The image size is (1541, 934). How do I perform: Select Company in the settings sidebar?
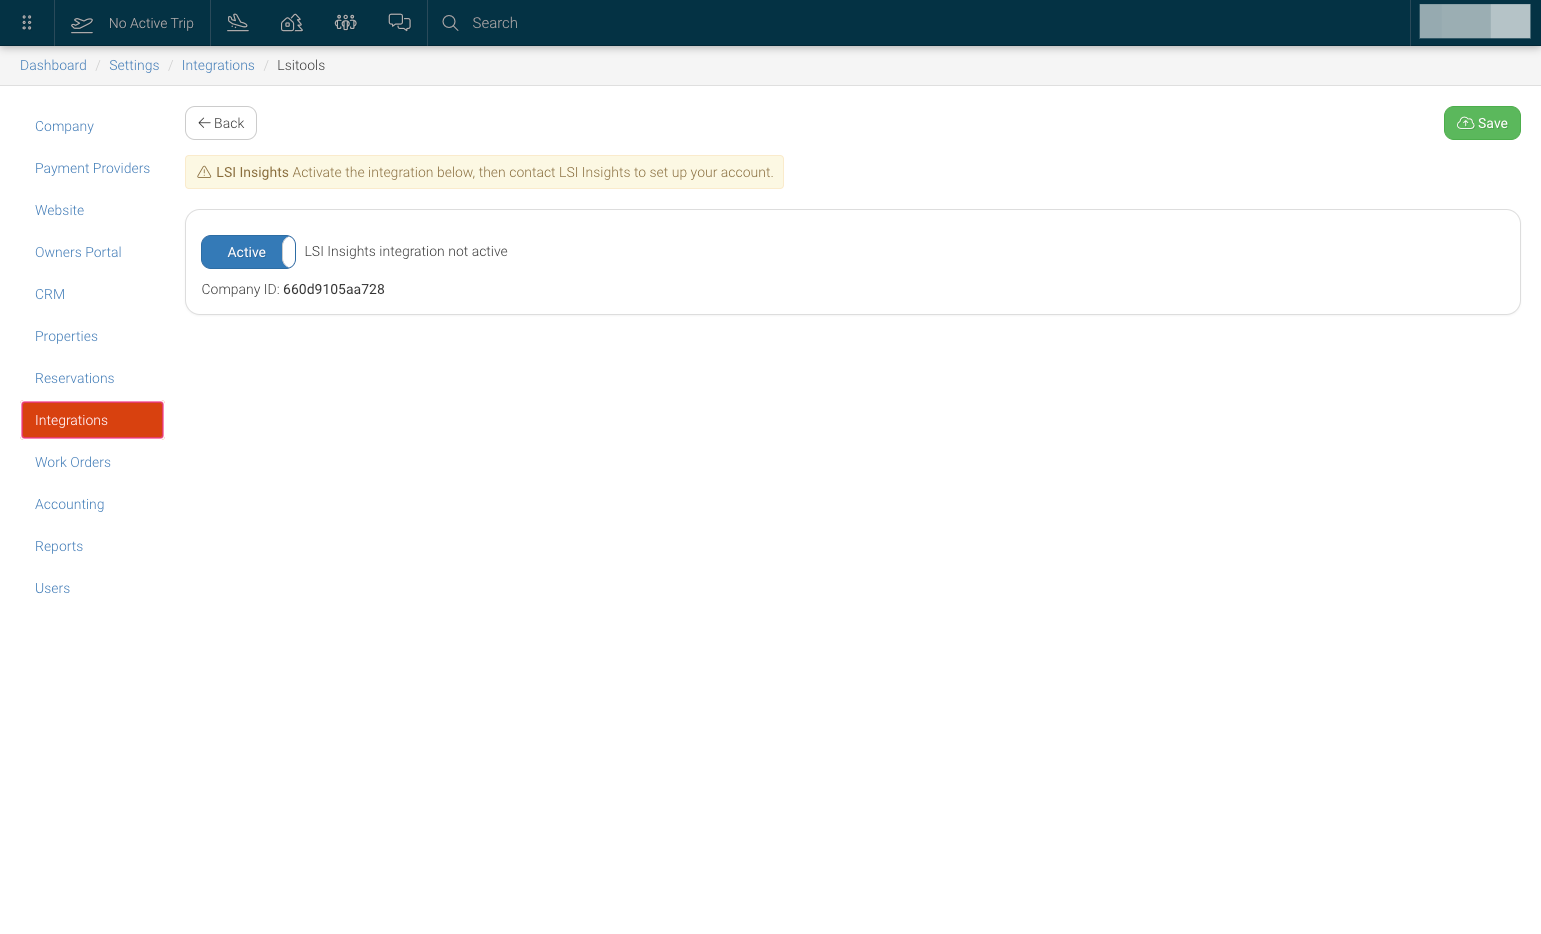pos(64,126)
